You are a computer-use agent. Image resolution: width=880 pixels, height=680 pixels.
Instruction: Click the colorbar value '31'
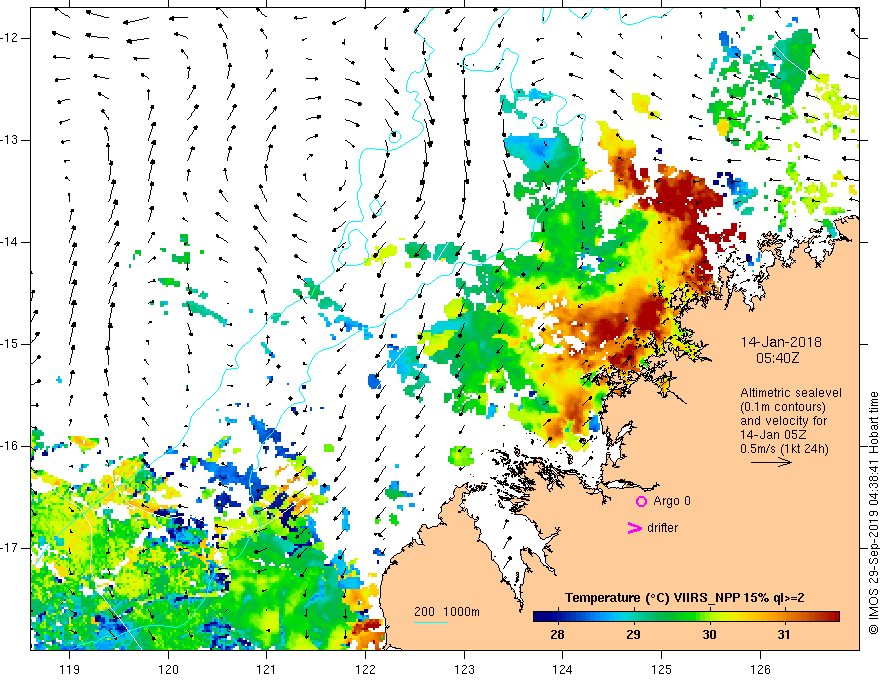[784, 635]
